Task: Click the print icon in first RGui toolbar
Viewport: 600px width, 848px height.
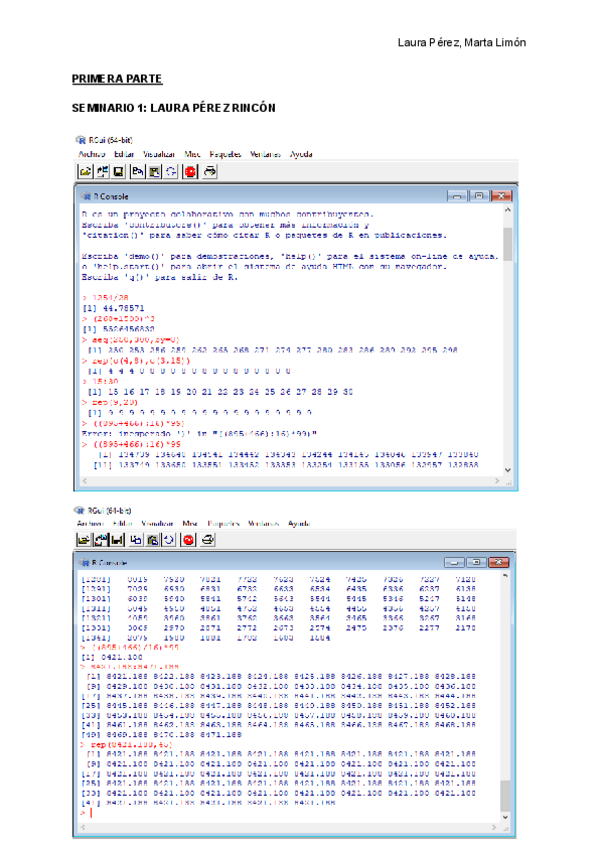Action: 210,171
